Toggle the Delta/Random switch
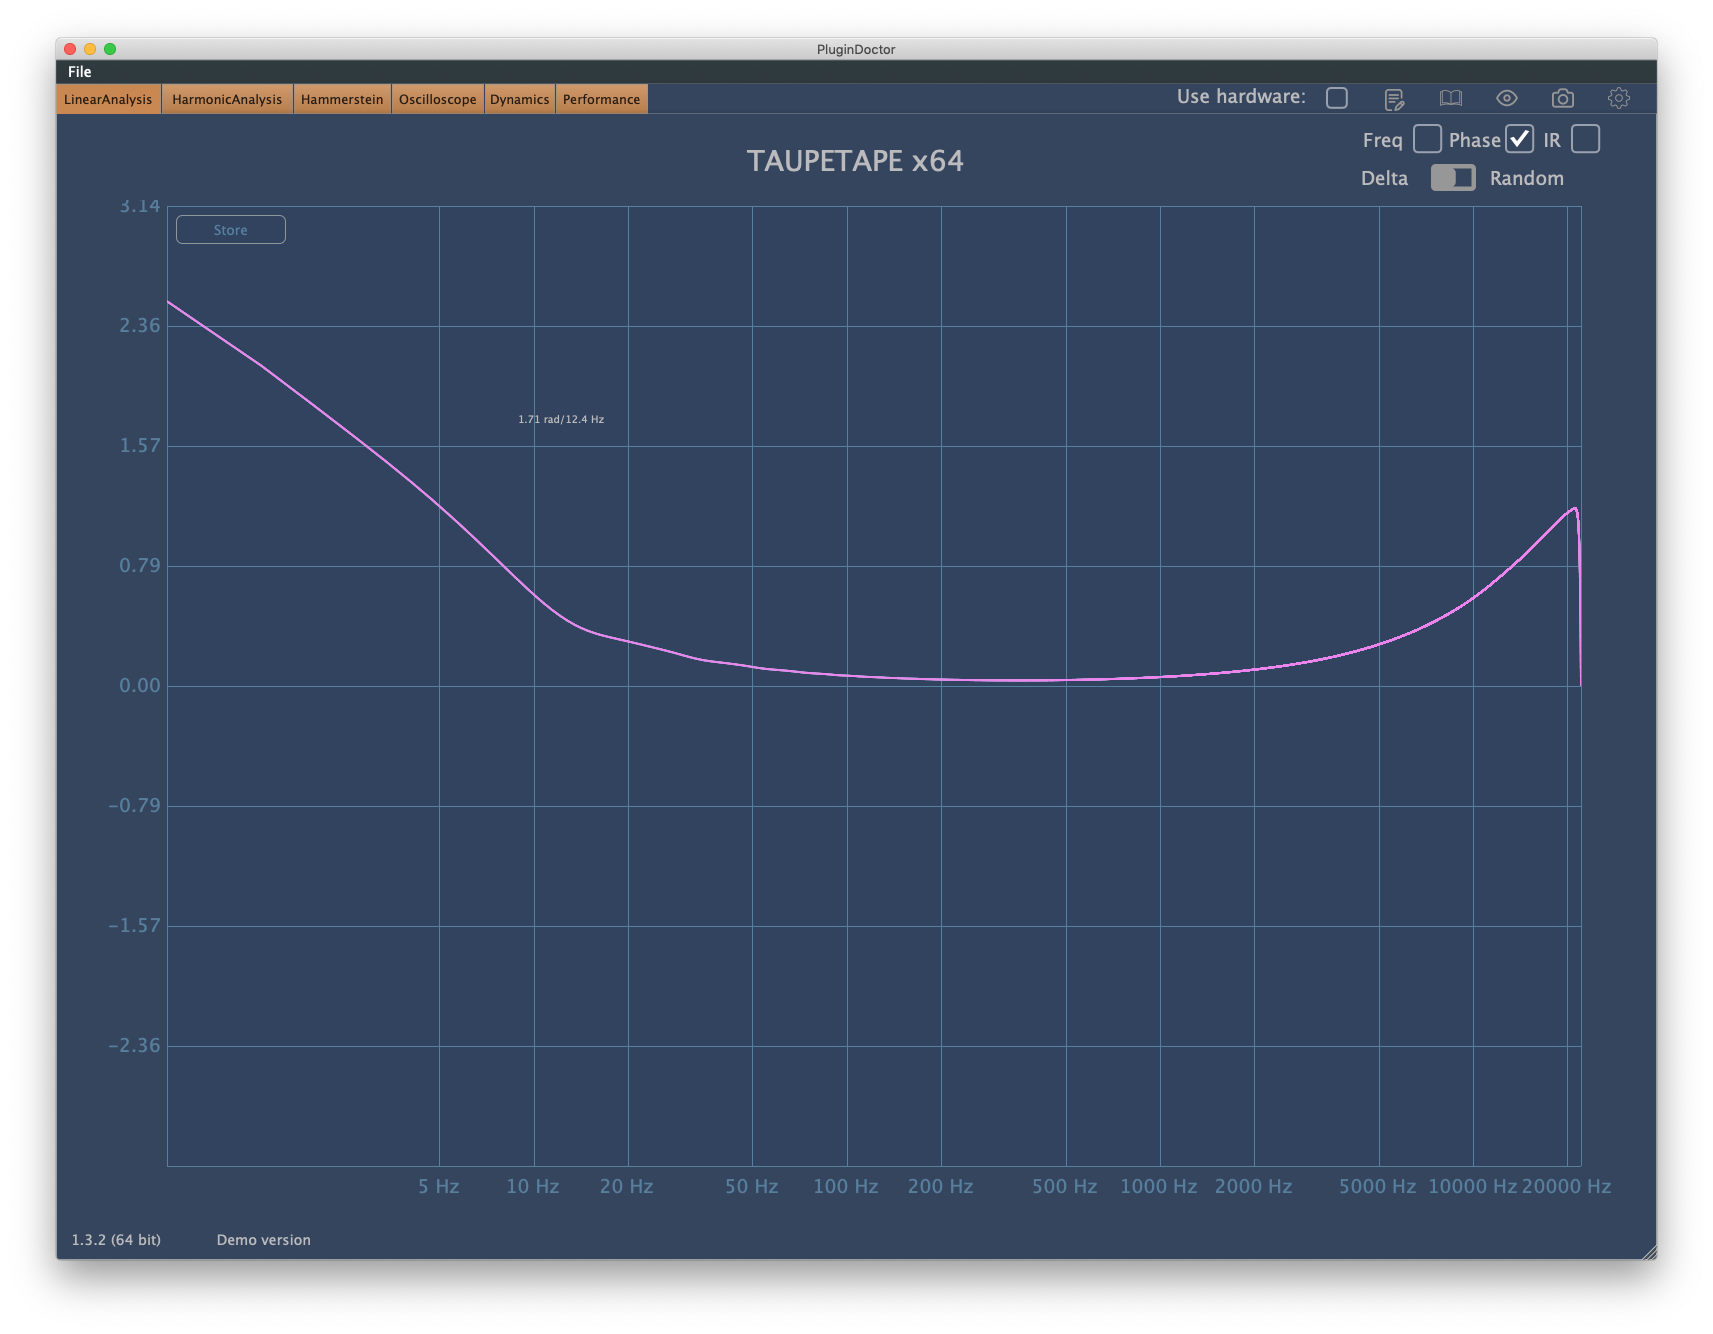 pos(1452,178)
